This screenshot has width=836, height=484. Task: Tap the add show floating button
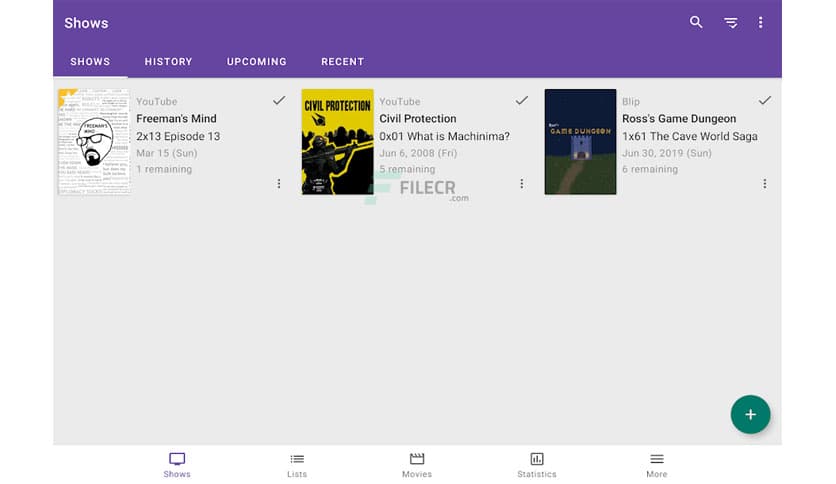[750, 414]
